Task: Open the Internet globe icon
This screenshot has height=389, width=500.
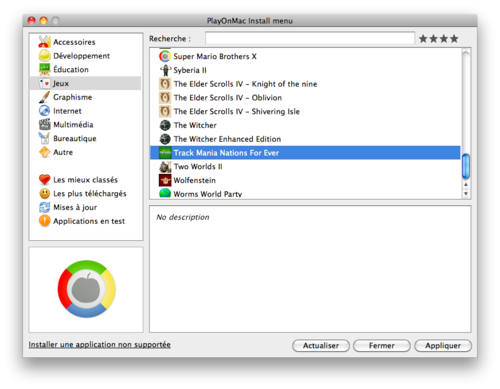Action: point(44,111)
